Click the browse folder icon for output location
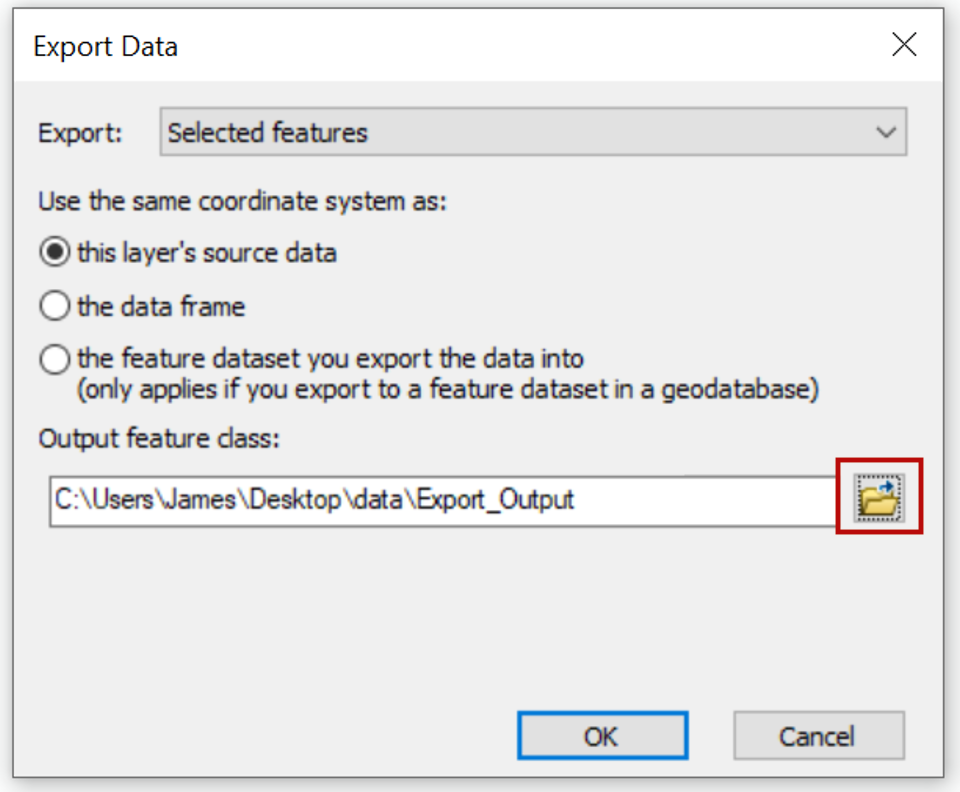The height and width of the screenshot is (792, 960). pyautogui.click(x=877, y=499)
